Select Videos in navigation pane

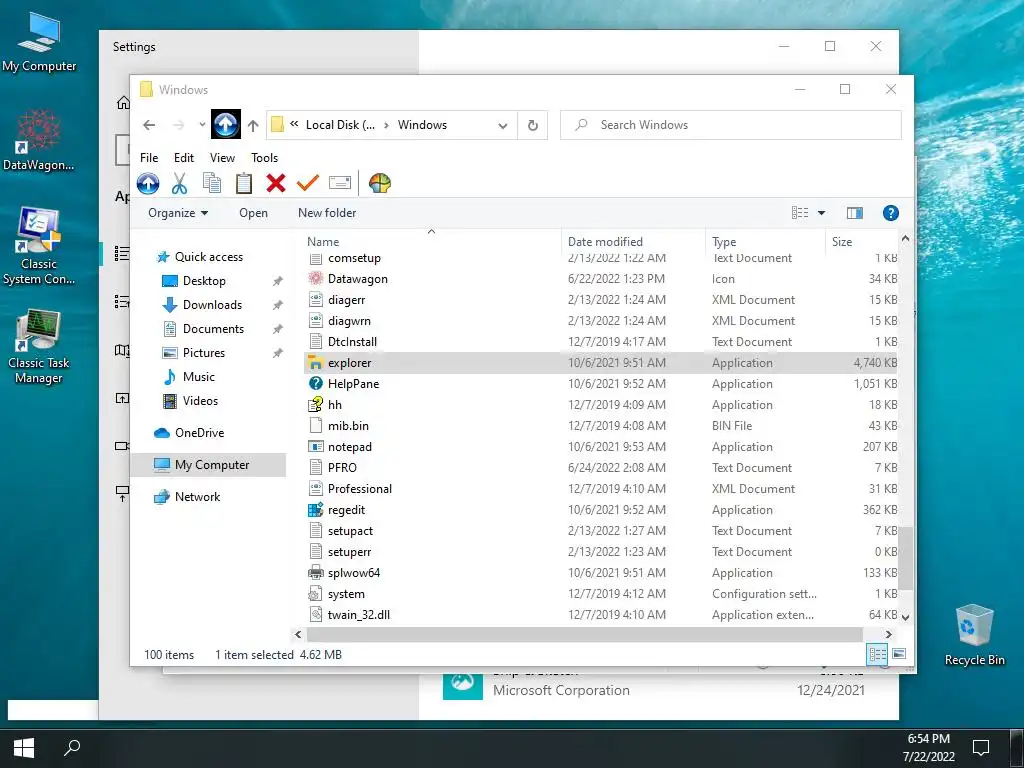200,401
